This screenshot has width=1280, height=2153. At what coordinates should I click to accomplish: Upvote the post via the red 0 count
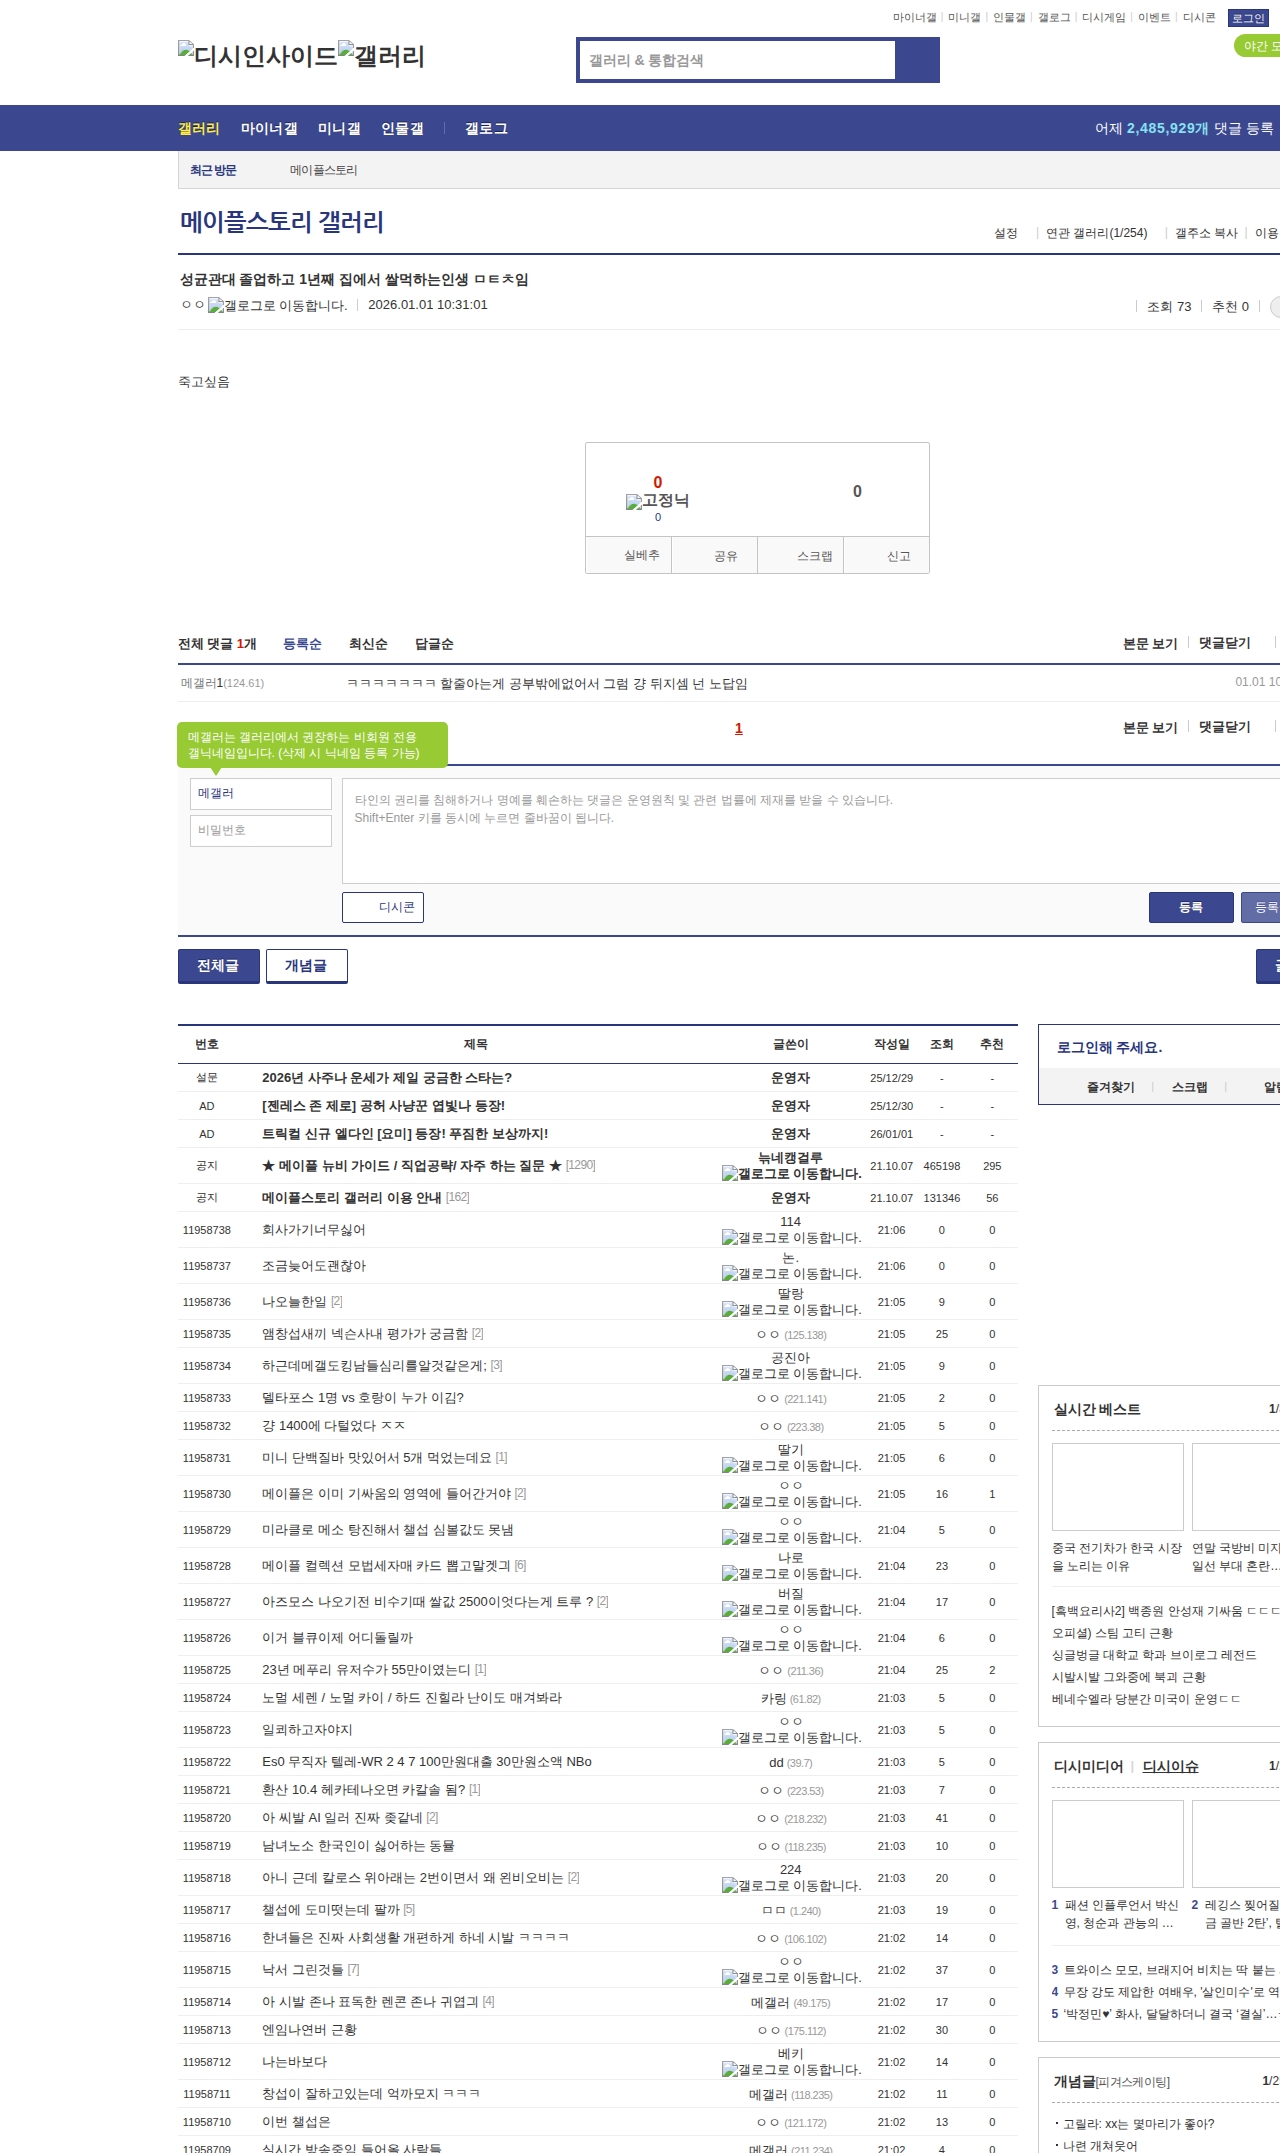657,482
